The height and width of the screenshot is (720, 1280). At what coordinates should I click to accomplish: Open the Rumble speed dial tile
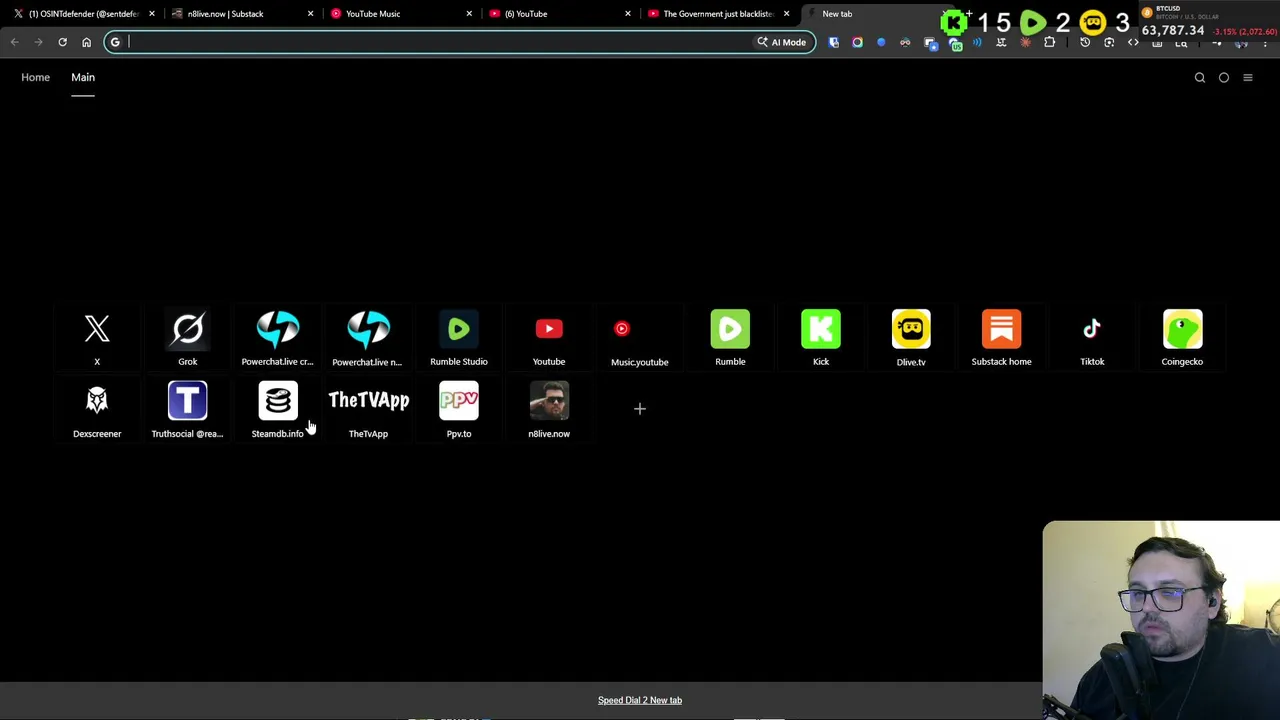[730, 338]
